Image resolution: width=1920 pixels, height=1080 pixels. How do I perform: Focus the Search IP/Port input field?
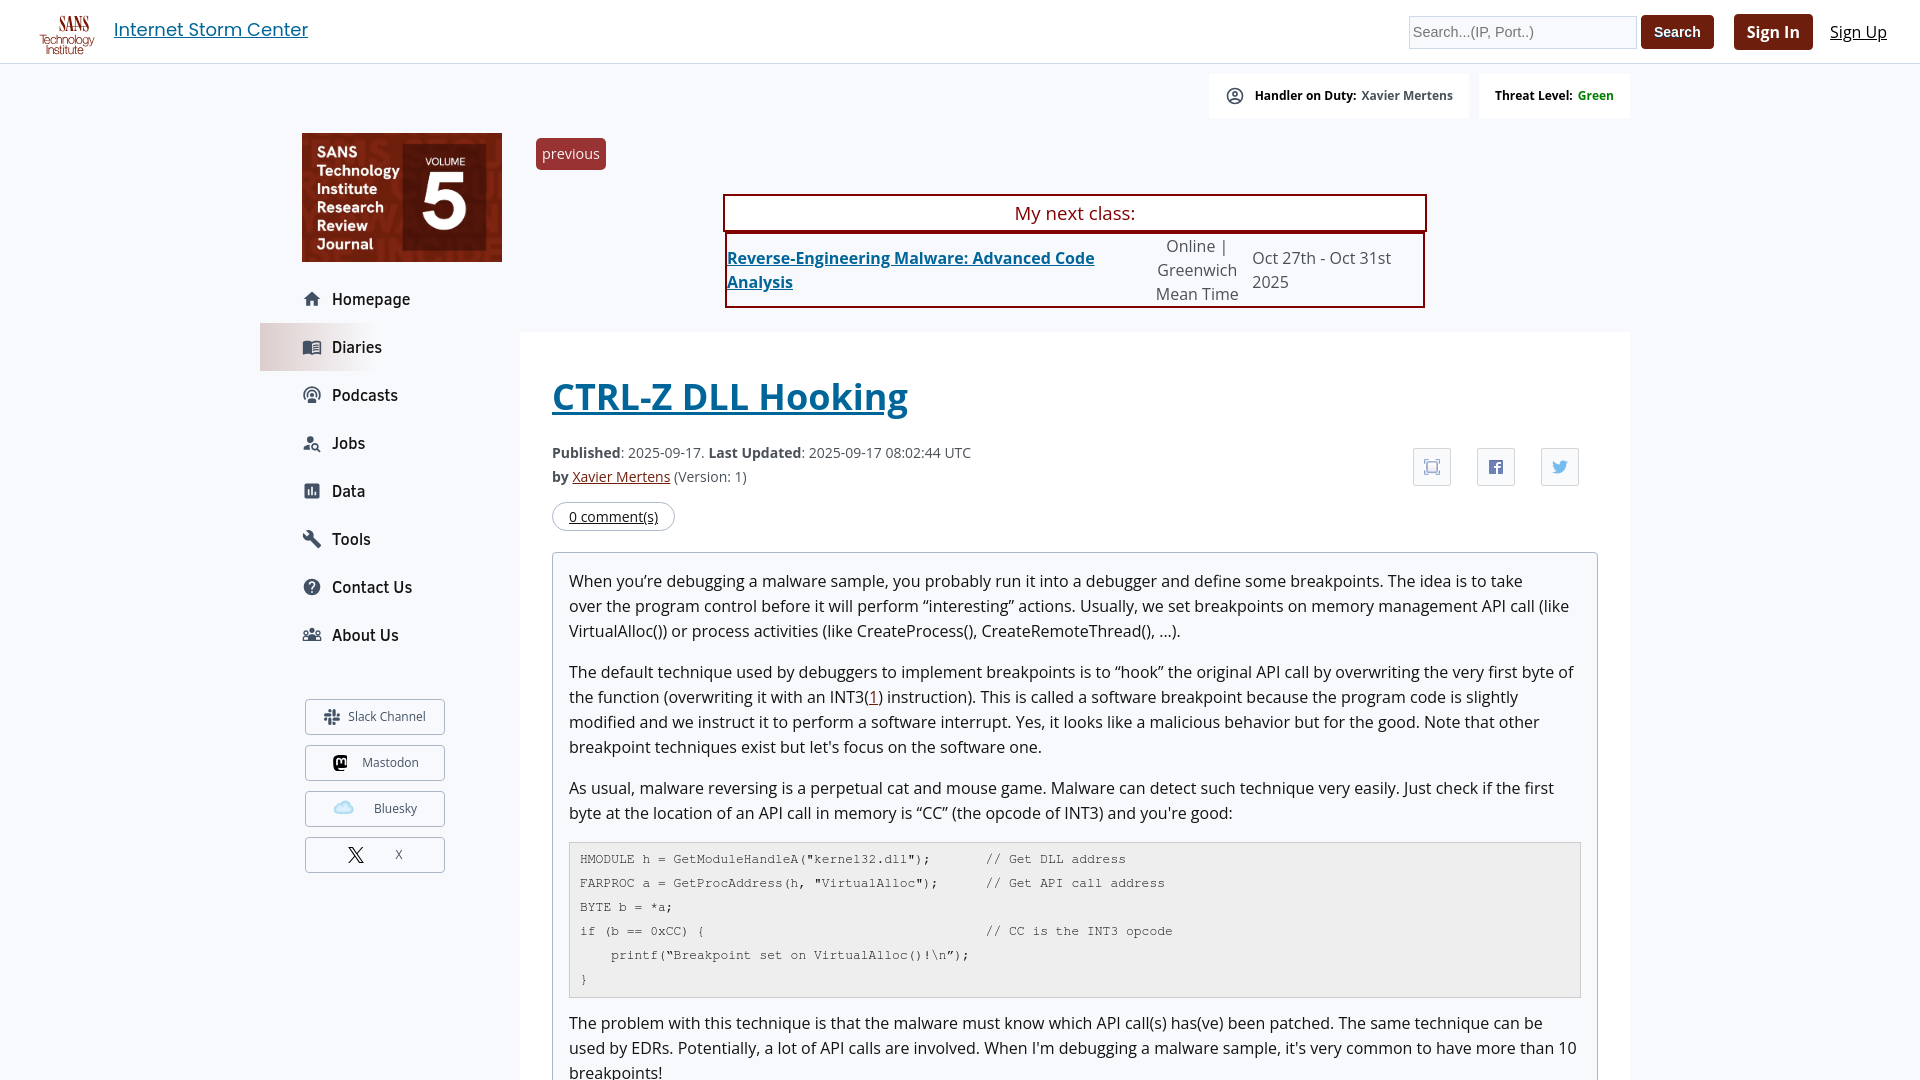1522,32
